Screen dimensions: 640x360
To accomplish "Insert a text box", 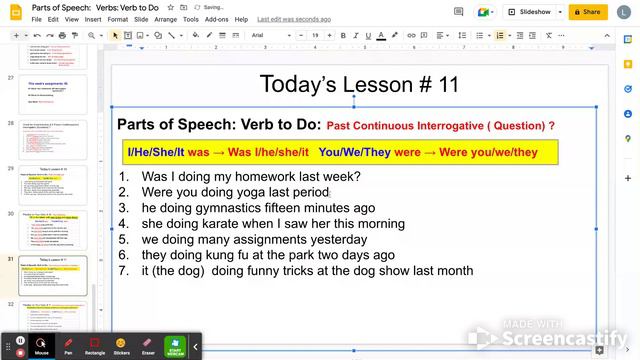I will pyautogui.click(x=128, y=36).
